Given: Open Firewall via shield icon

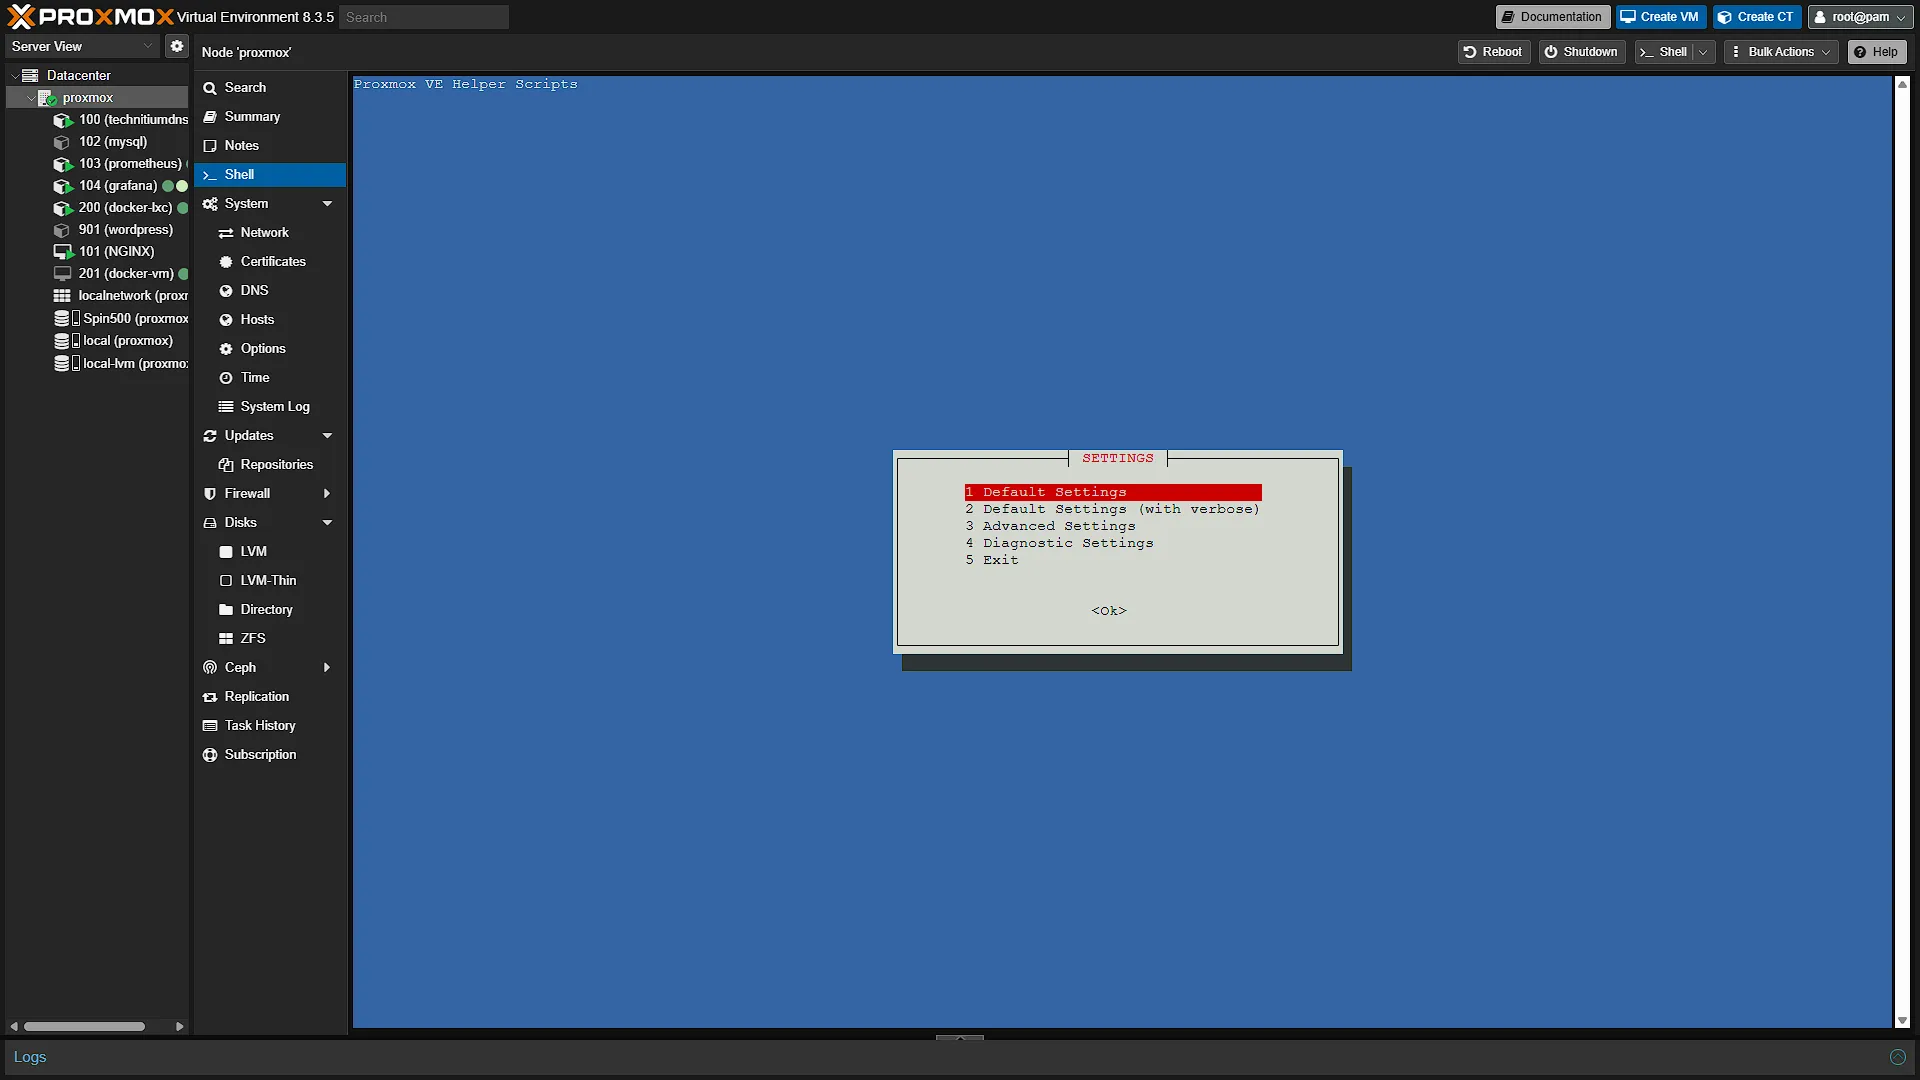Looking at the screenshot, I should coord(210,494).
